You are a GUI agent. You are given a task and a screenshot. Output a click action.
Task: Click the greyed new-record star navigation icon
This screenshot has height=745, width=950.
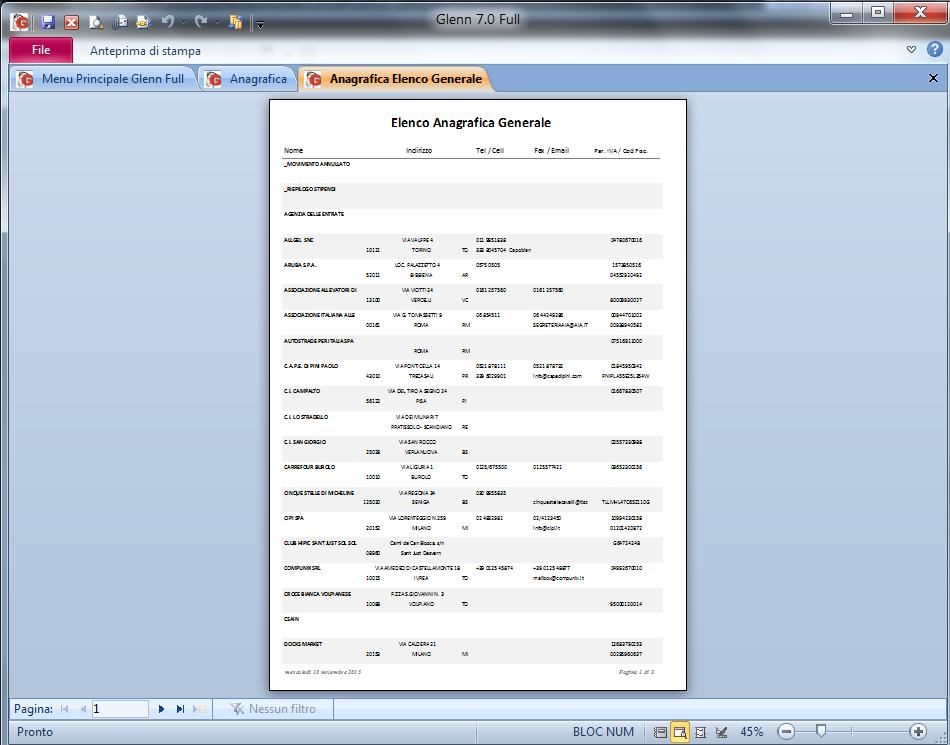tap(199, 709)
